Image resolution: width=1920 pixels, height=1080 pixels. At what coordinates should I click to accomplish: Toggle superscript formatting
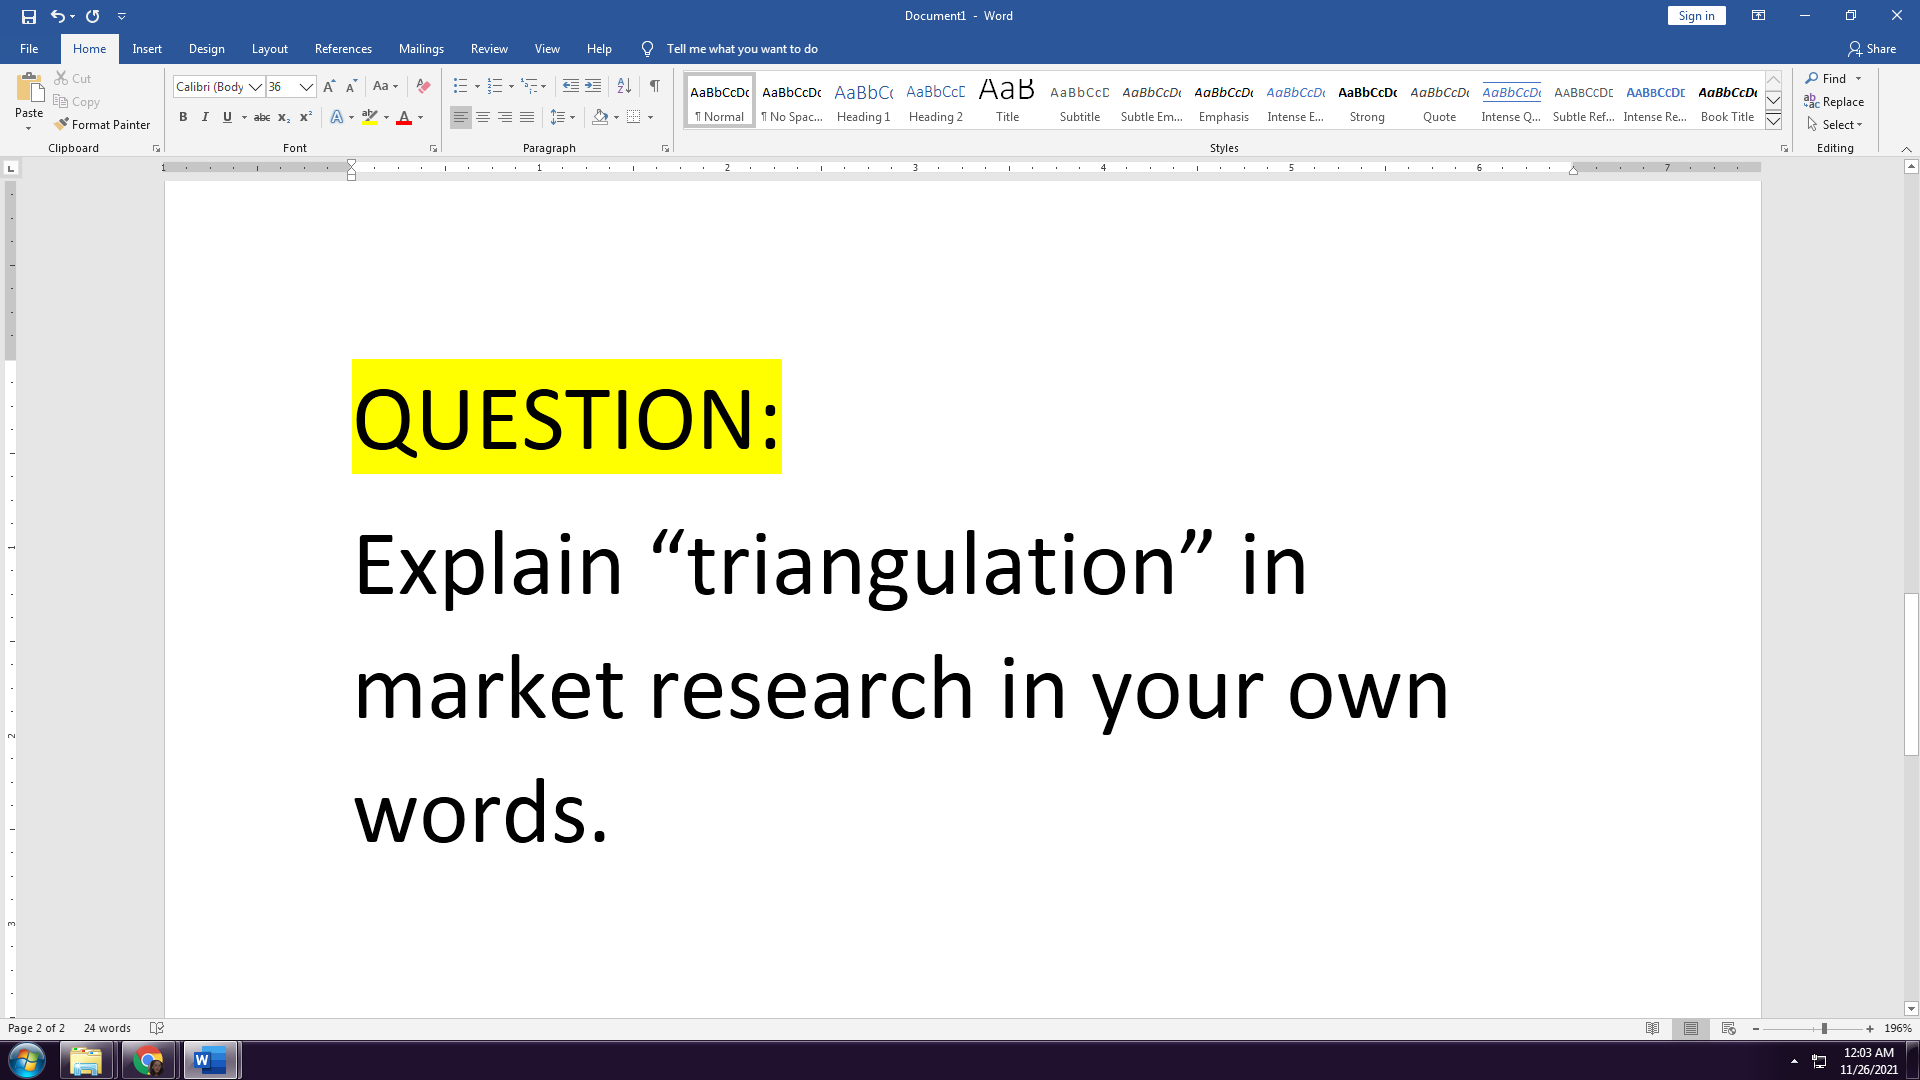tap(305, 117)
